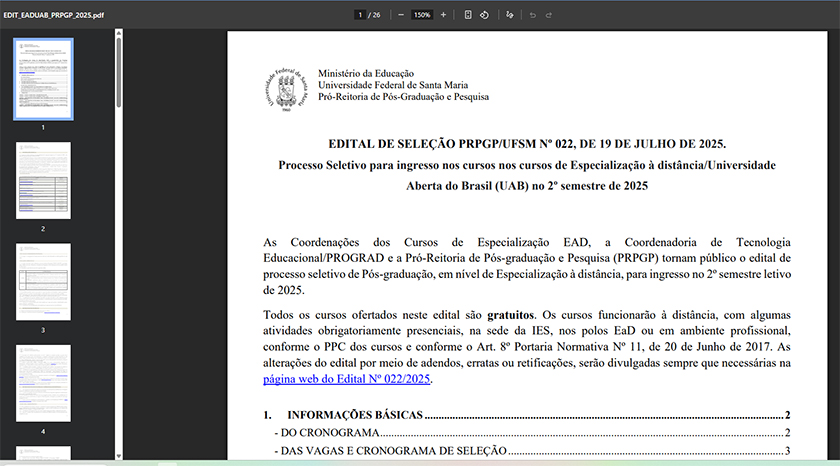Viewport: 840px width, 466px height.
Task: Click the zoom in plus icon
Action: click(443, 15)
